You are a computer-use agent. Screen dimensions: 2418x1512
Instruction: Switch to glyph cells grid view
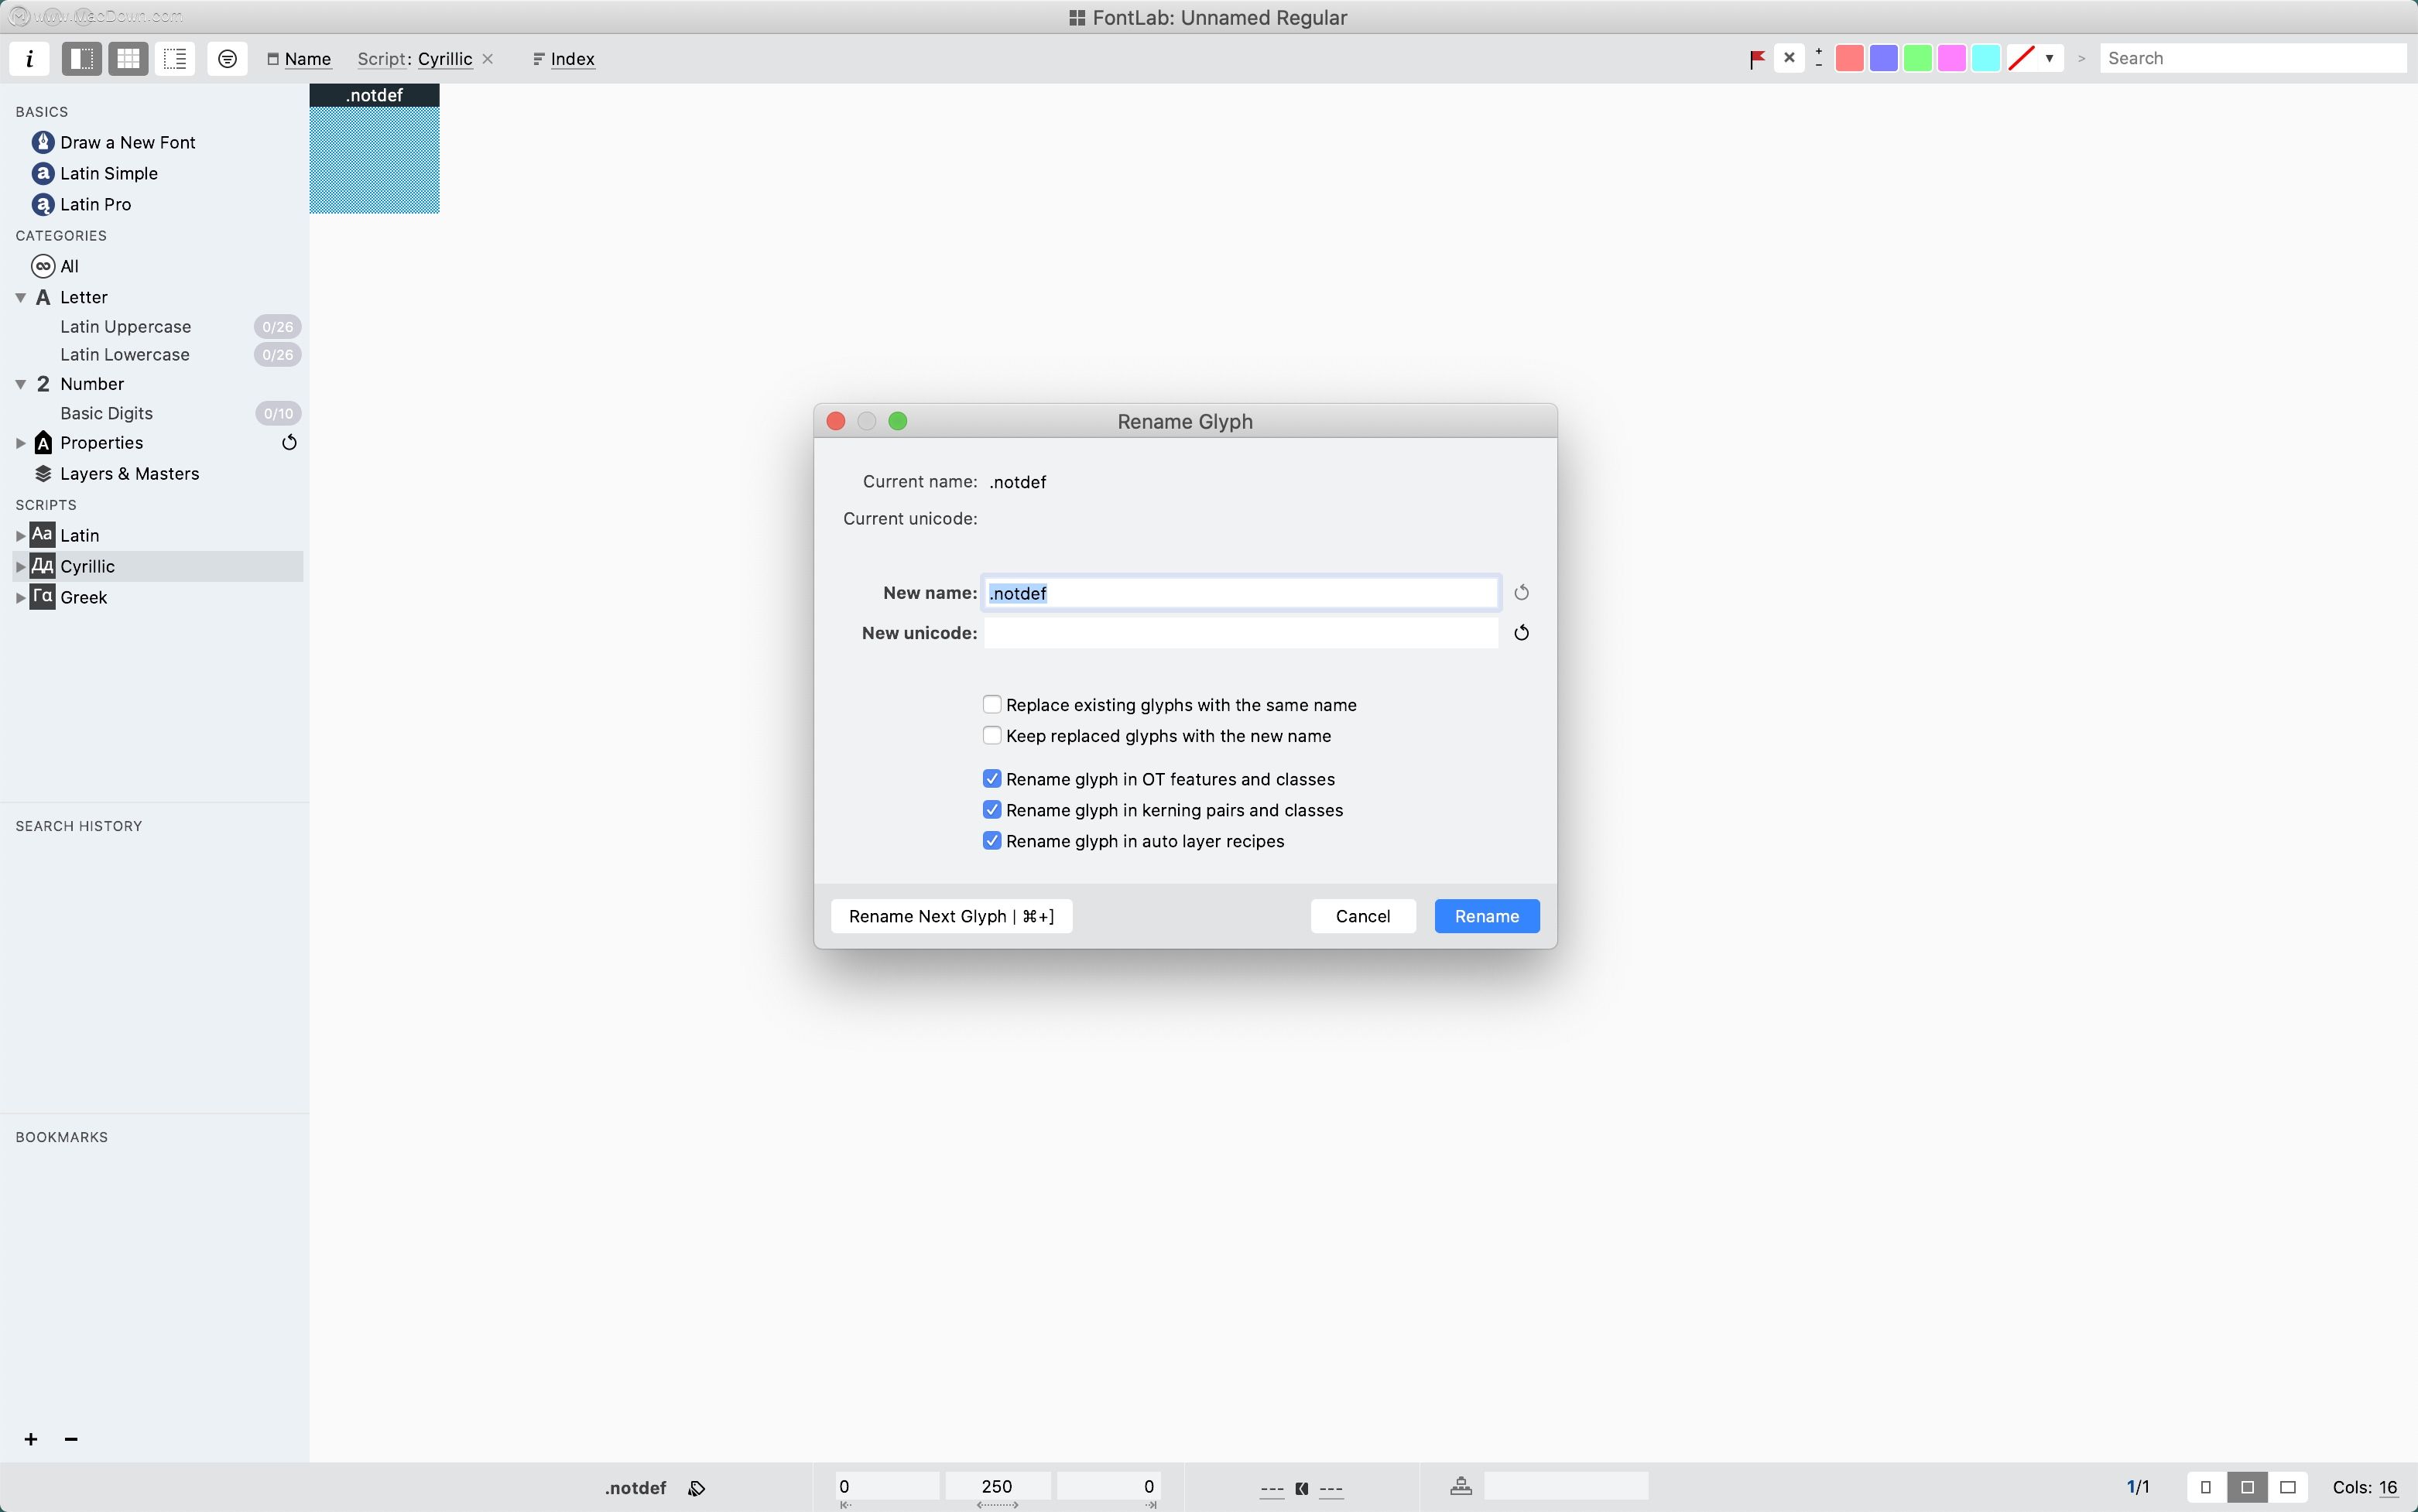[128, 58]
